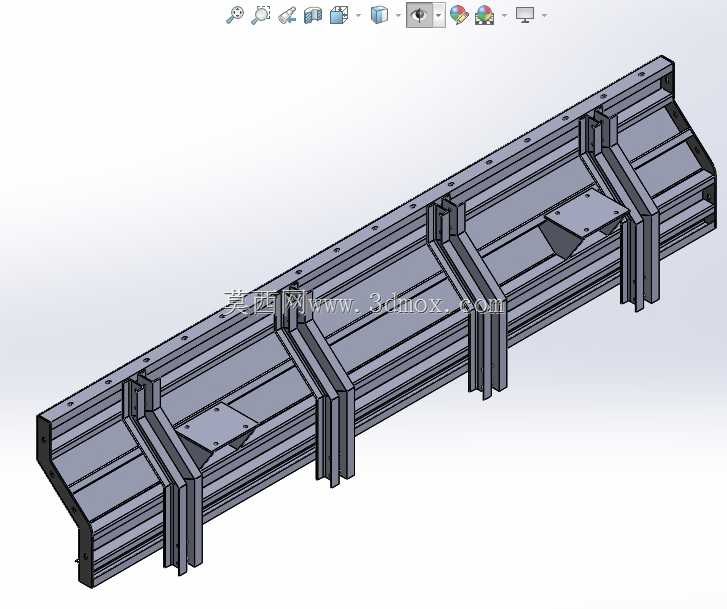Click the Display Style cube icon
The width and height of the screenshot is (727, 609).
379,15
